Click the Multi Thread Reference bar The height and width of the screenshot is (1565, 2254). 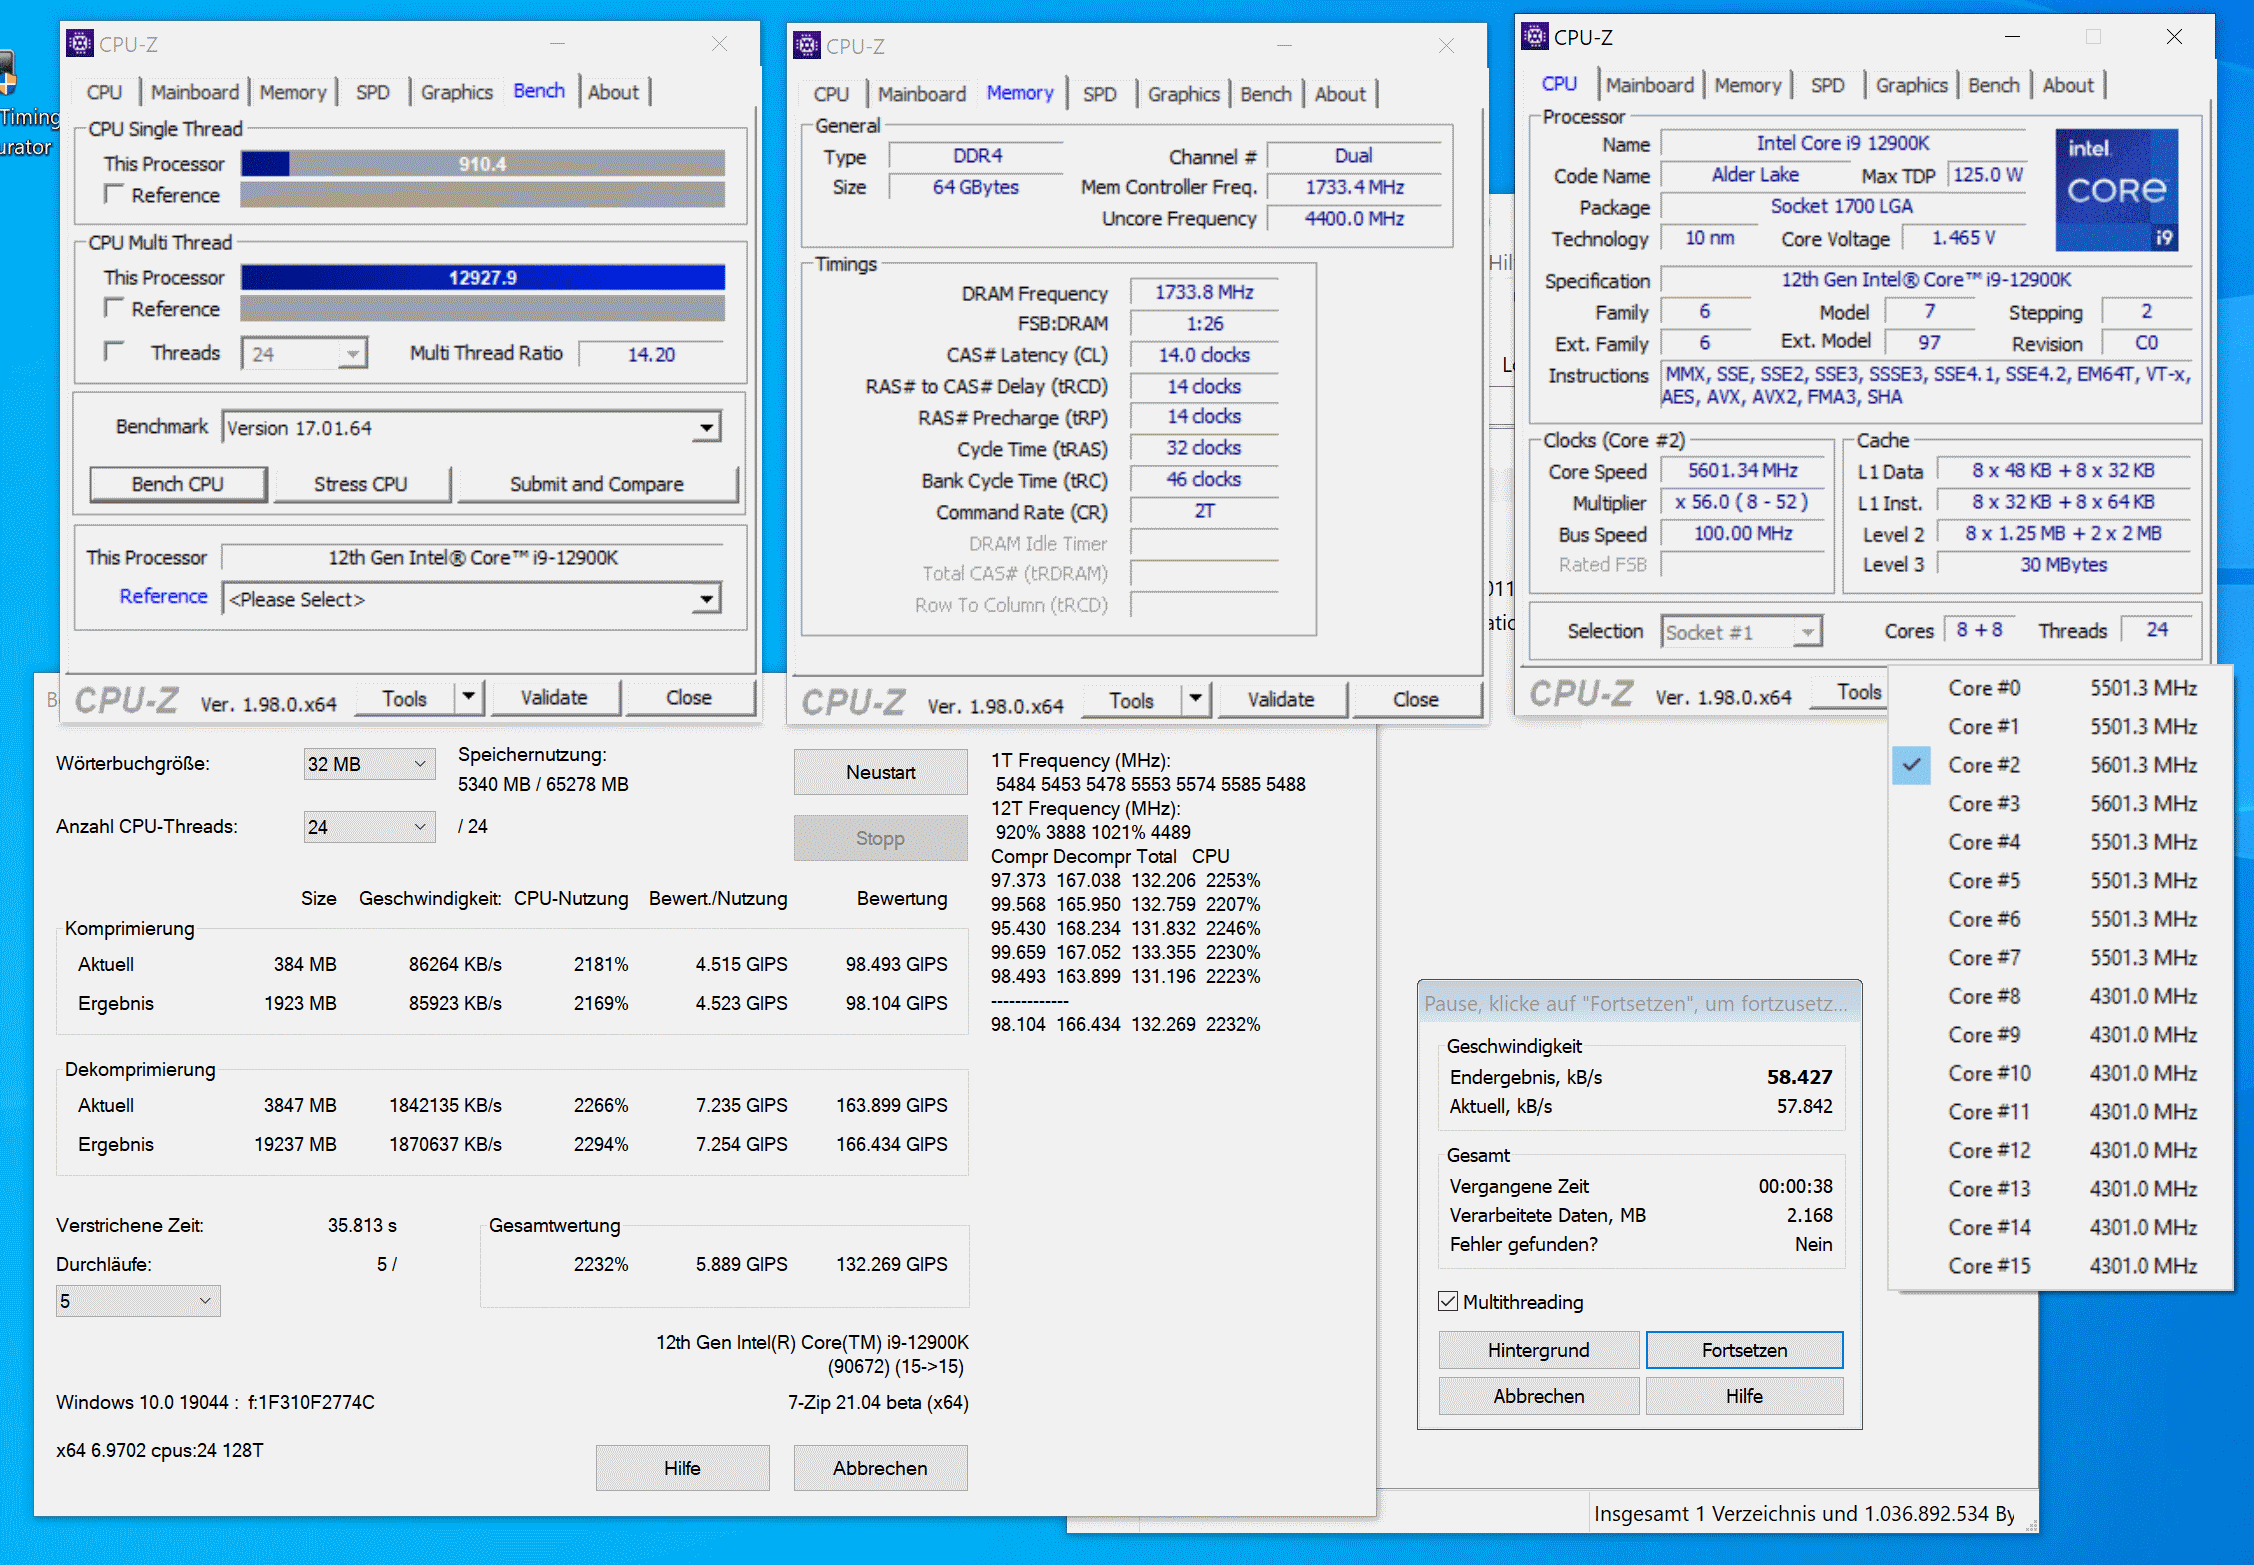click(x=483, y=308)
